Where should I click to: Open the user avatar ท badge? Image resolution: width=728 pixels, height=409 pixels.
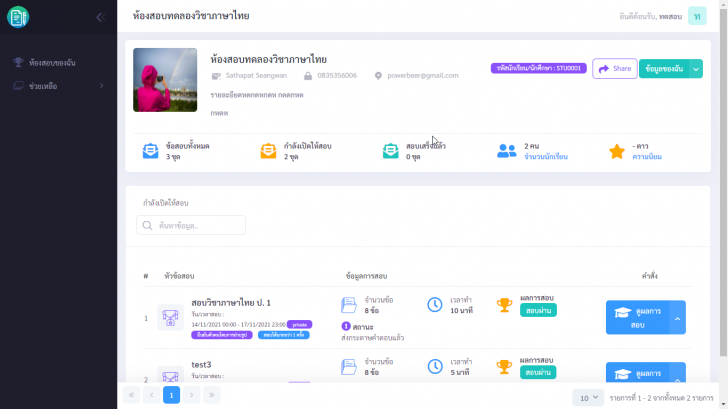(697, 16)
